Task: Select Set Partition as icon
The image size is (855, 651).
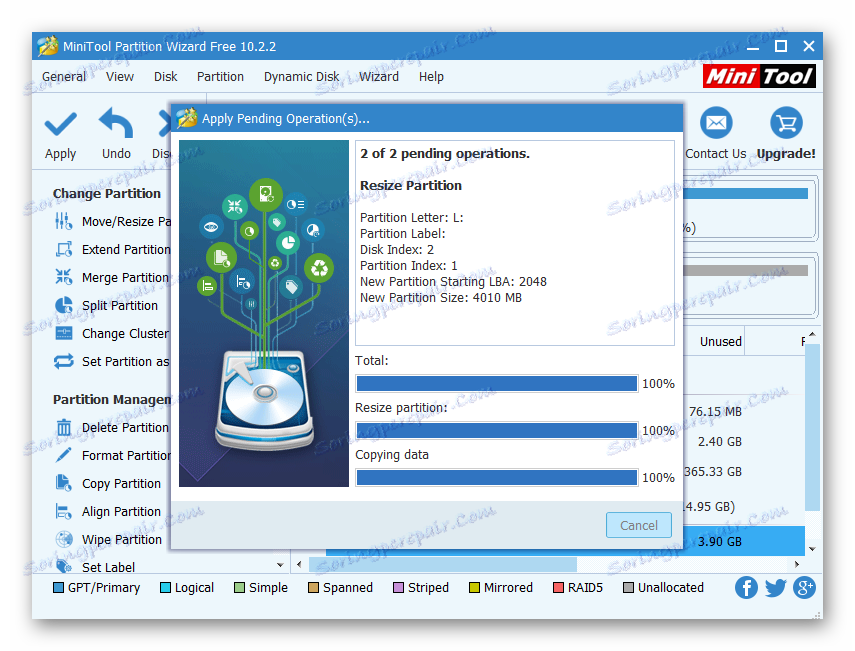Action: [x=64, y=361]
